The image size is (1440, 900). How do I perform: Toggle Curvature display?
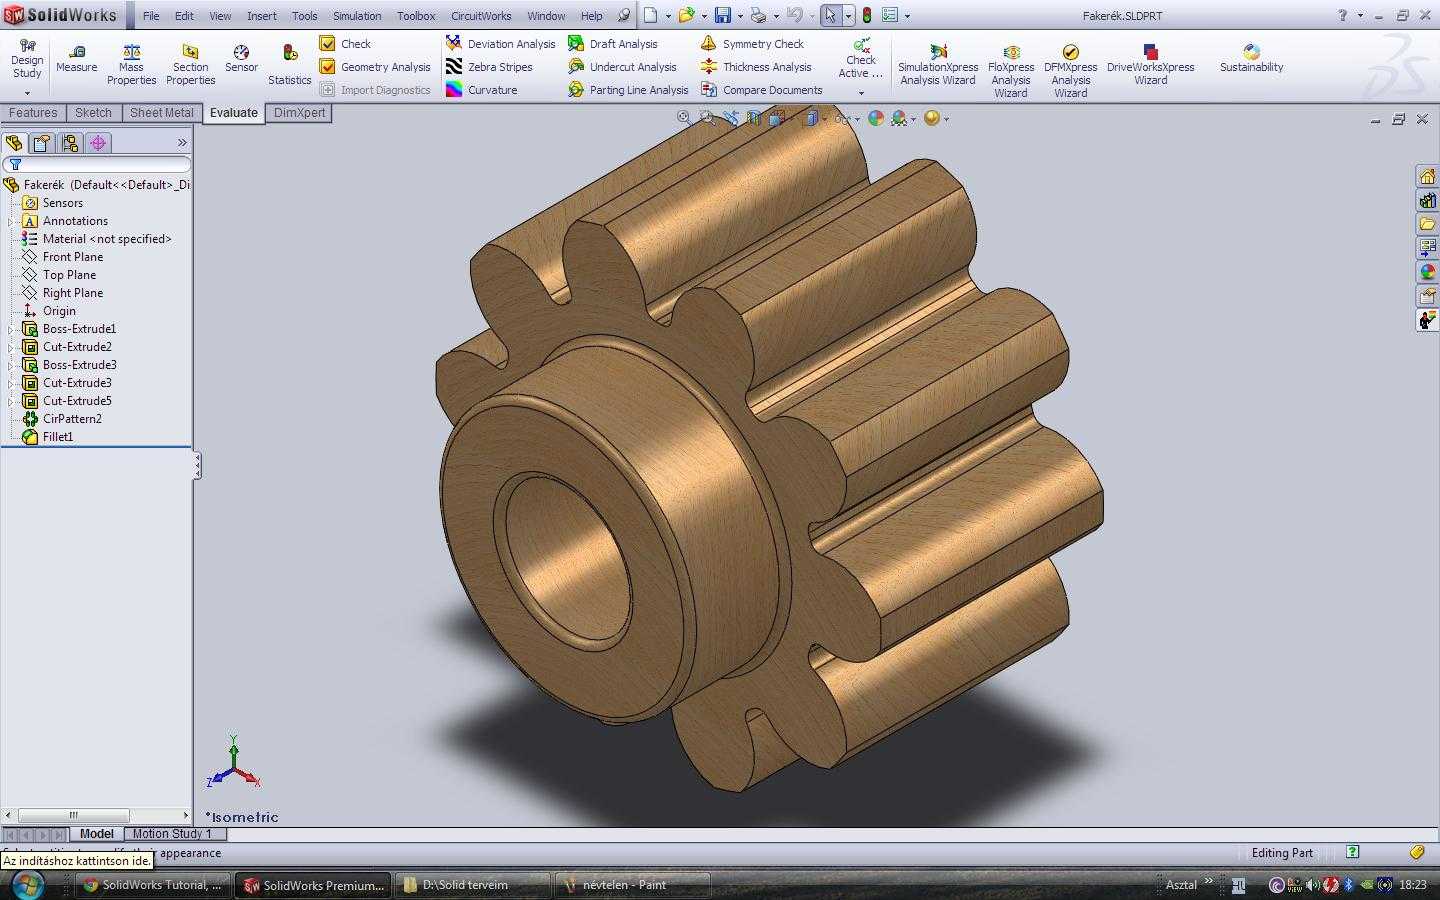point(482,90)
